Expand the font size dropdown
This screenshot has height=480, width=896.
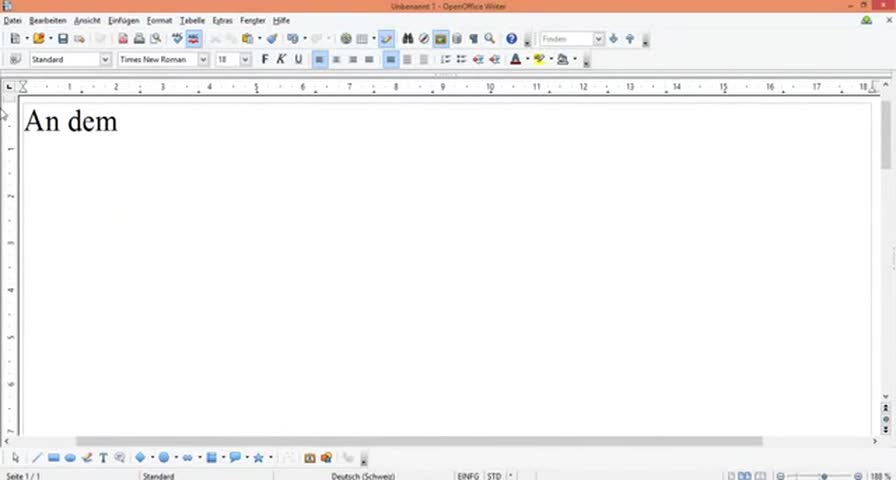[x=245, y=59]
